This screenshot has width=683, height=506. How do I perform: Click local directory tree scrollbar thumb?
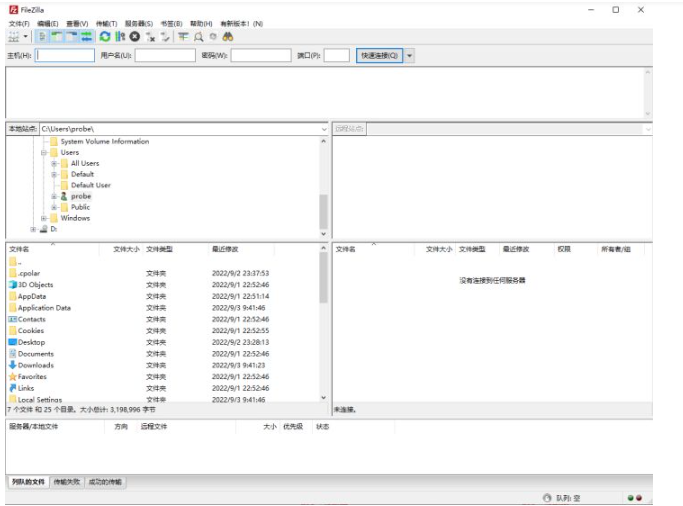click(x=323, y=212)
